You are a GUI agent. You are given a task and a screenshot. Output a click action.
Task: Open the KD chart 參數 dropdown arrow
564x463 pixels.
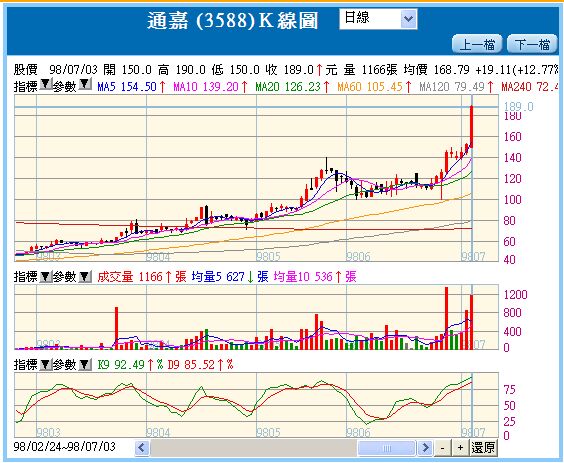(85, 365)
